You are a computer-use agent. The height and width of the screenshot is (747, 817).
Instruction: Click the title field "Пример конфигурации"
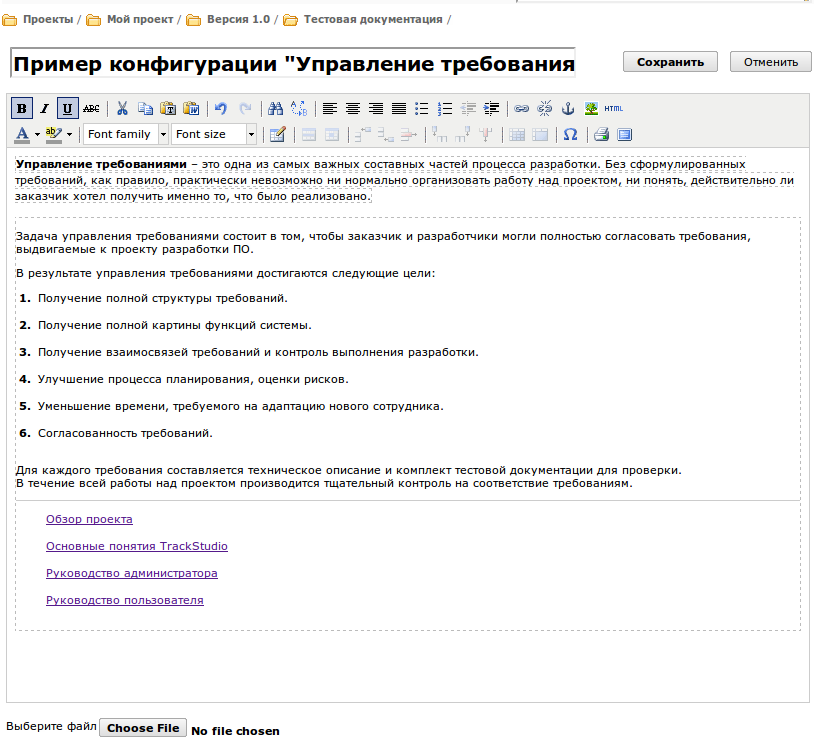point(293,63)
